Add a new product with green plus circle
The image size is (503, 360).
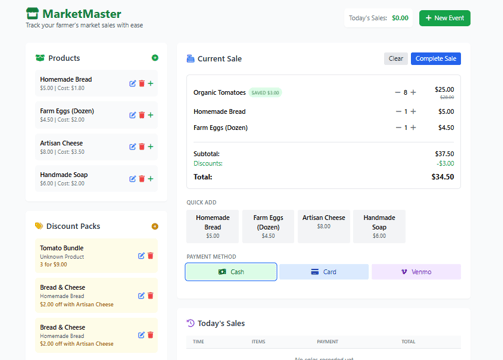pyautogui.click(x=155, y=58)
